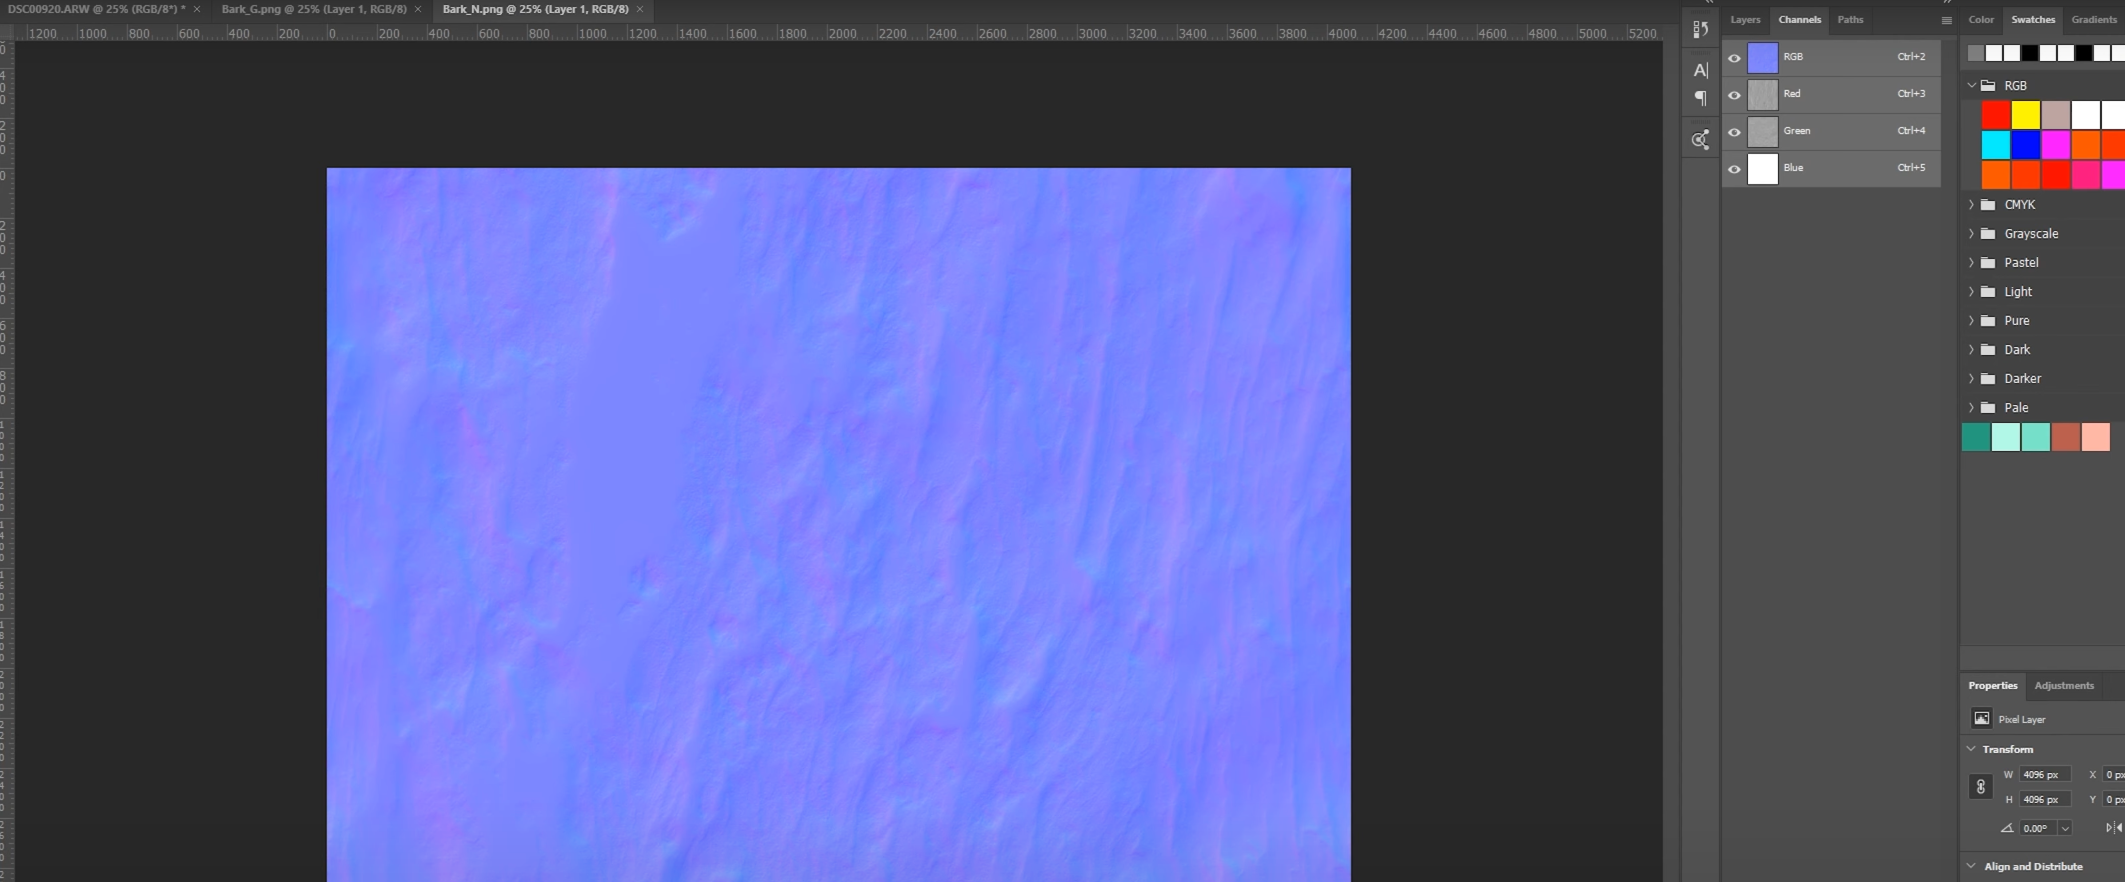The width and height of the screenshot is (2125, 882).
Task: Hide the Blue channel
Action: click(1734, 169)
